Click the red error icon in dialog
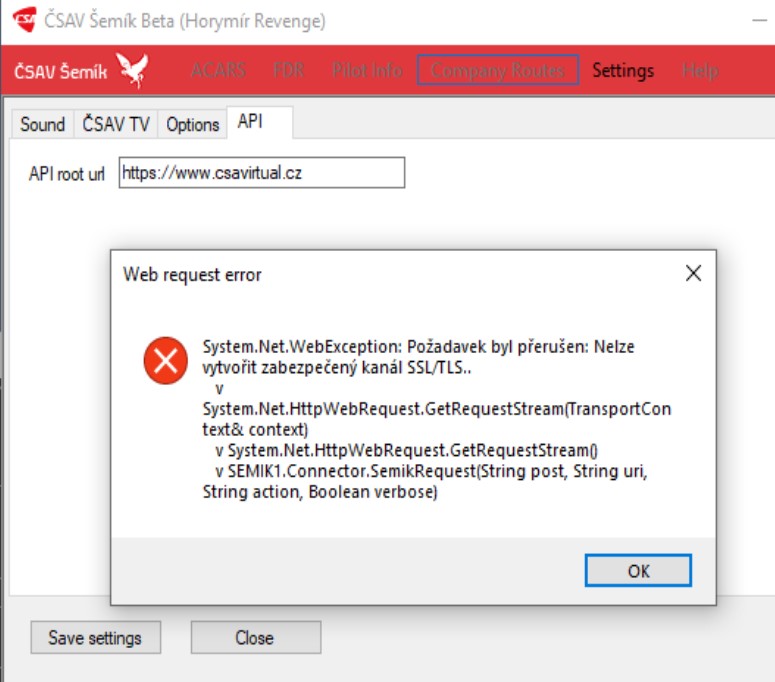Viewport: 775px width, 682px height. tap(166, 360)
